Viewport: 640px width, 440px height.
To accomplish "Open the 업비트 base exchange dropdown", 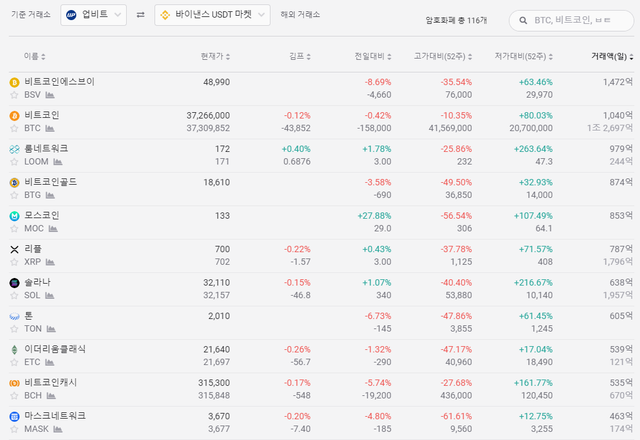I will [x=93, y=15].
